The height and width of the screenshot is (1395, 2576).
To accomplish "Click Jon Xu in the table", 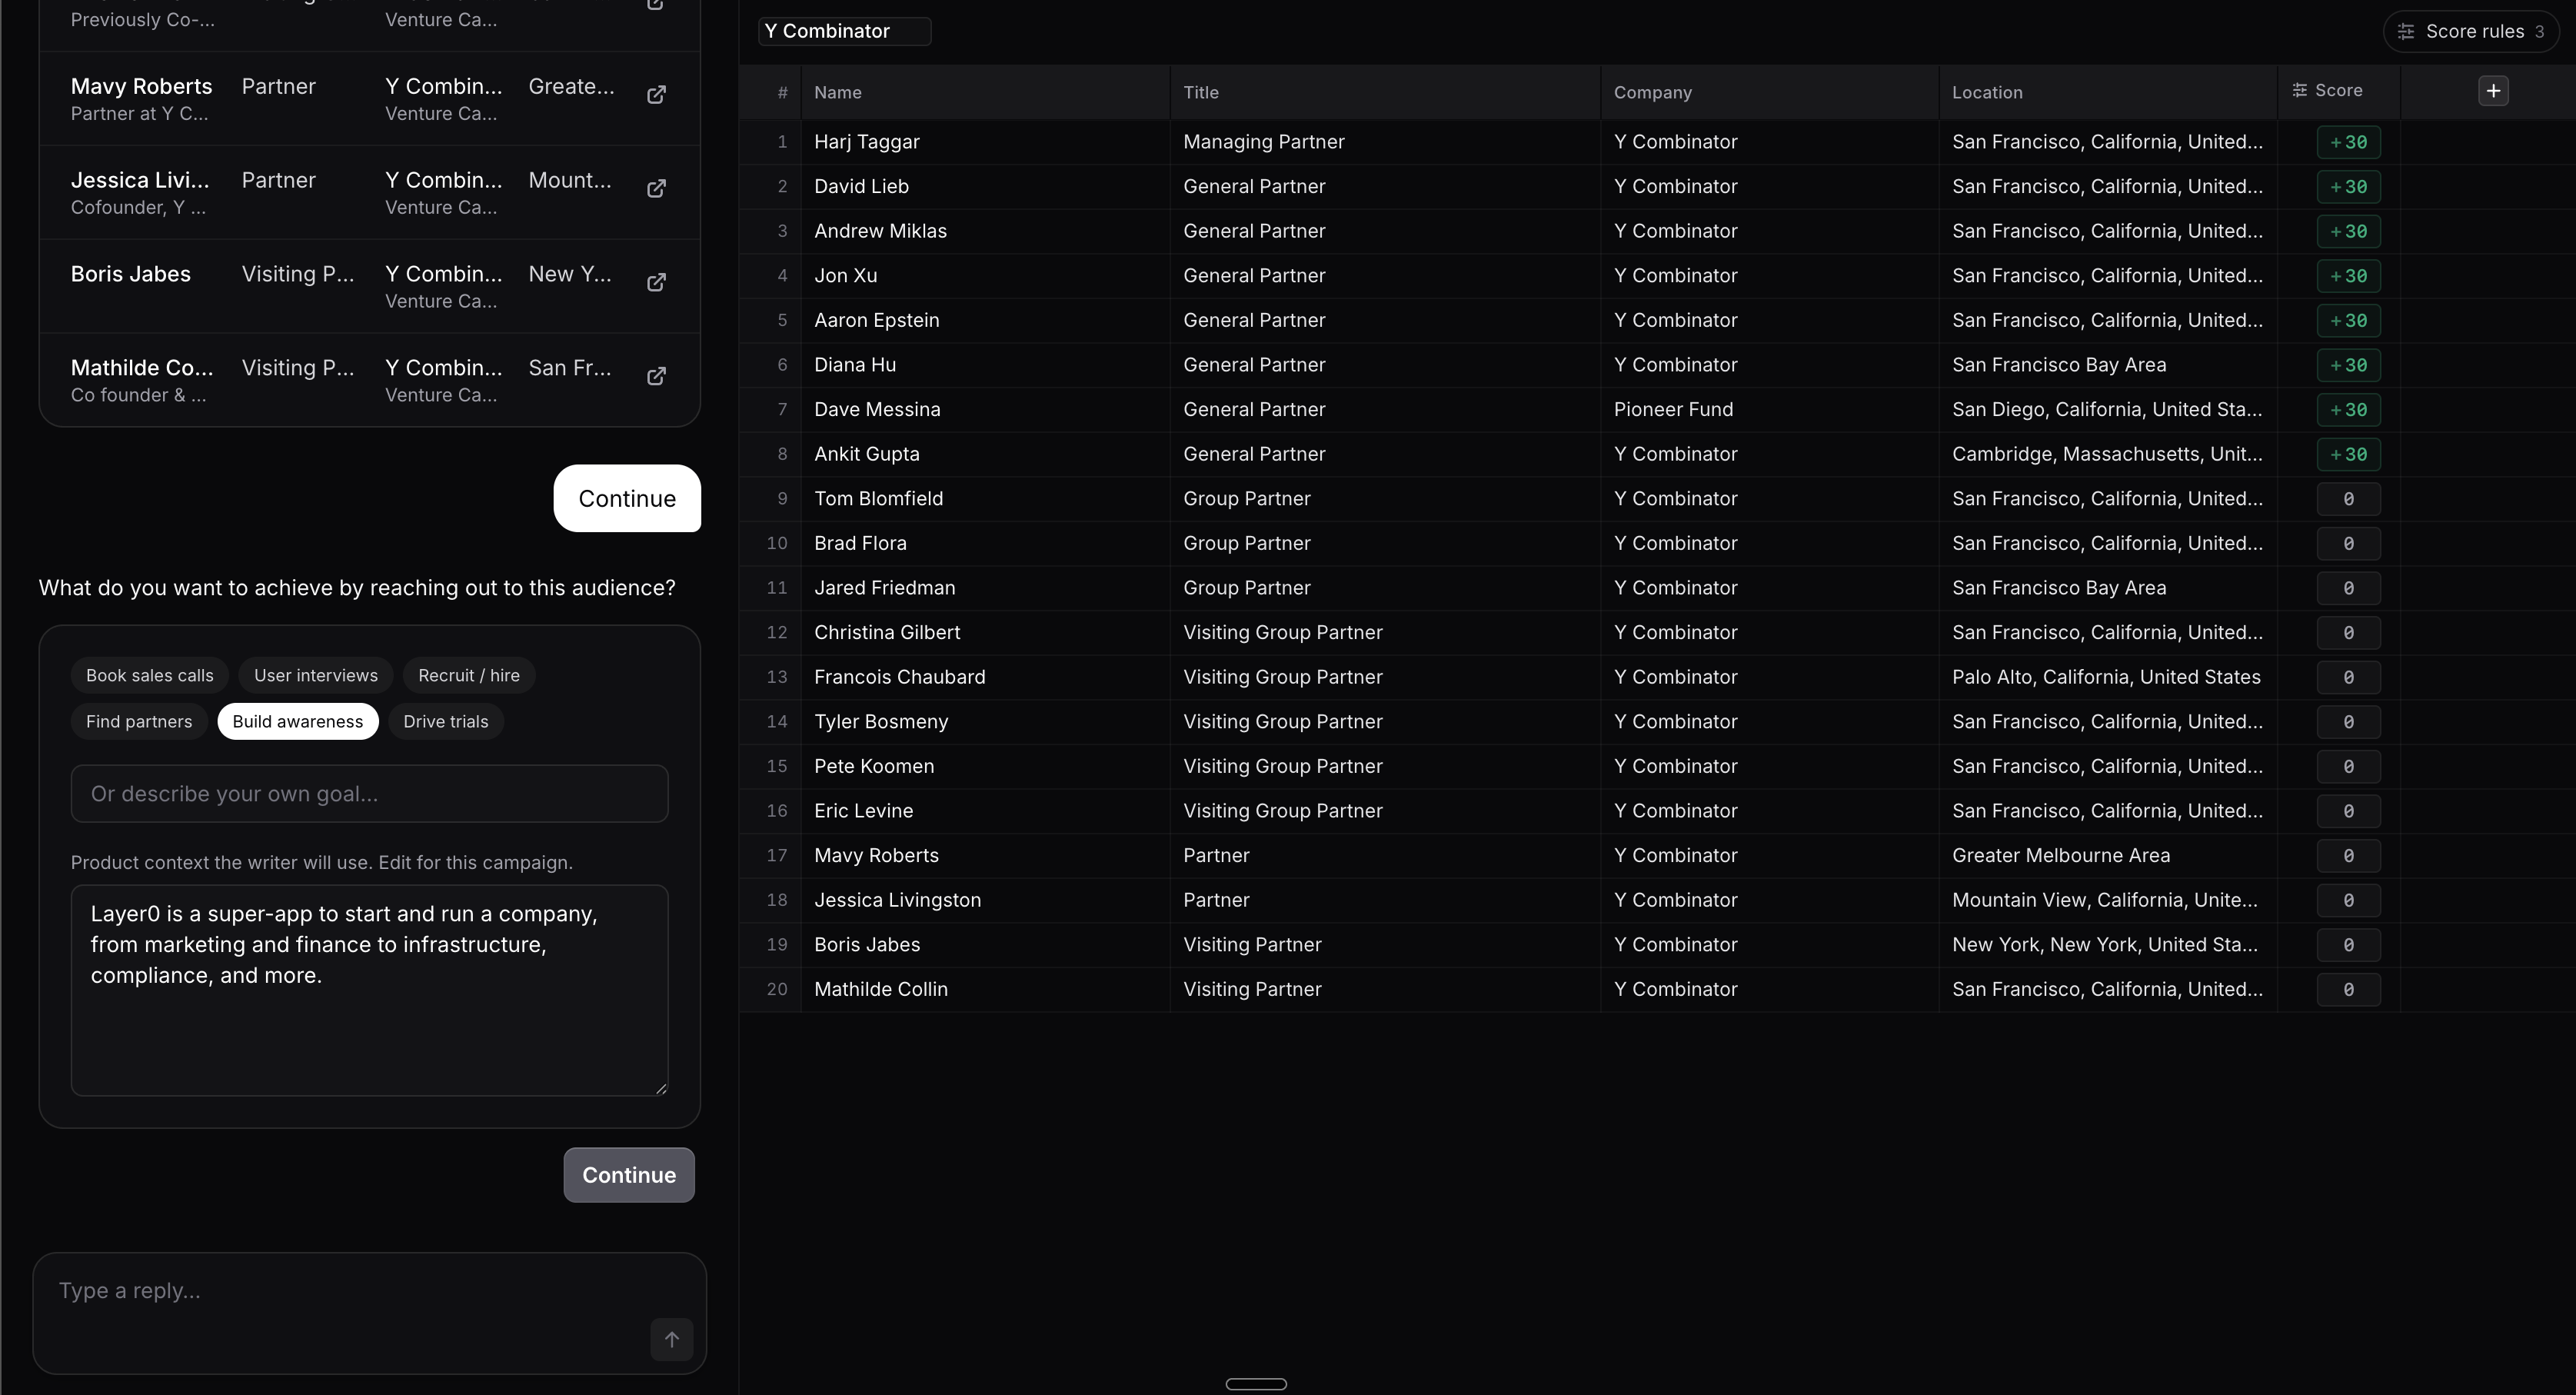I will (846, 276).
